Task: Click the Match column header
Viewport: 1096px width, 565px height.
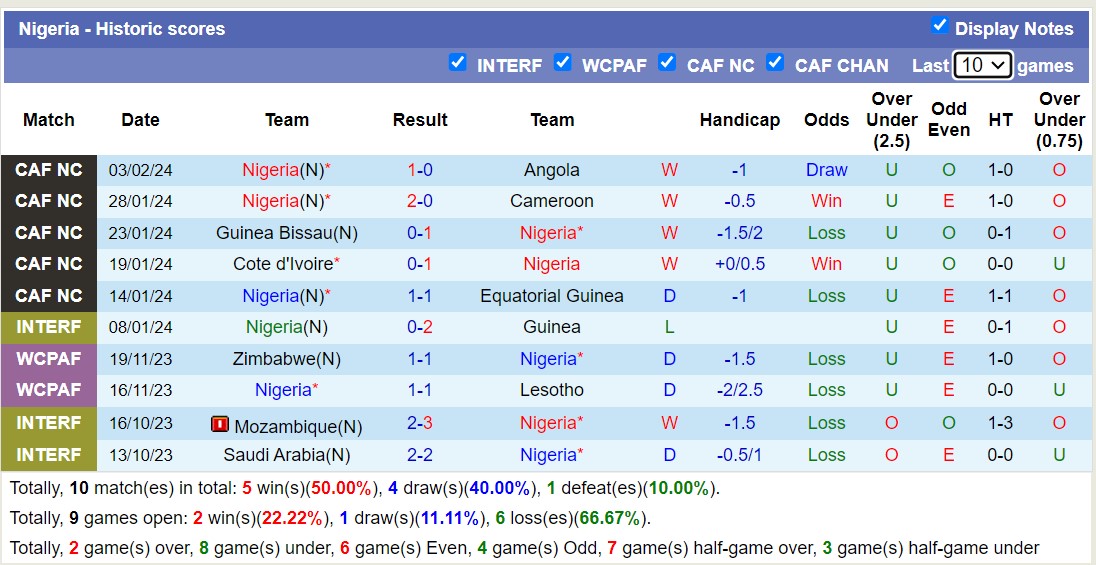Action: [48, 120]
